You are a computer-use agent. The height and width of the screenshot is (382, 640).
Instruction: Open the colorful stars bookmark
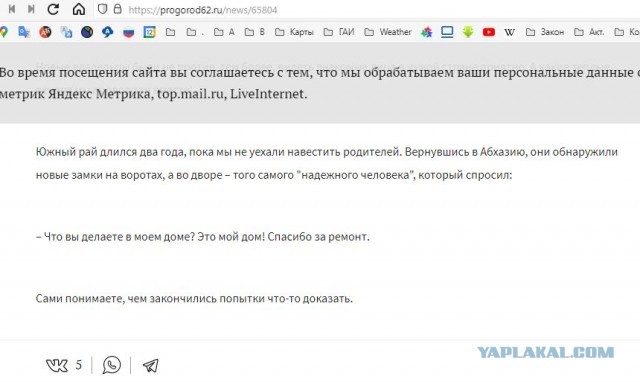[427, 32]
